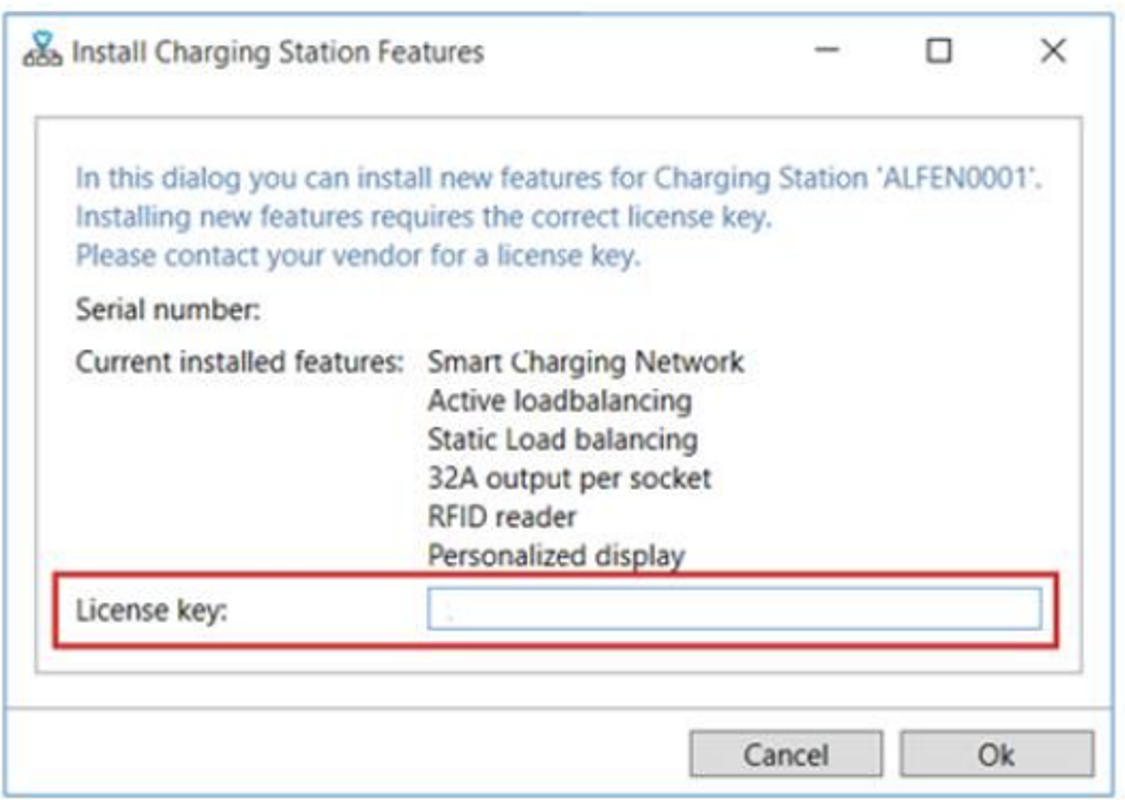Select 'Smart Charging Network' feature text

[x=585, y=361]
